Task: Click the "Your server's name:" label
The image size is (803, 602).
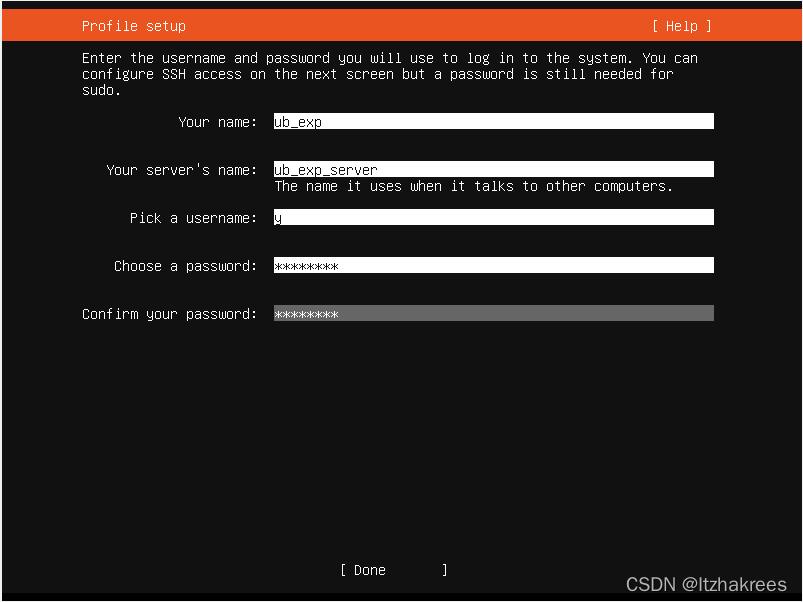Action: tap(182, 170)
